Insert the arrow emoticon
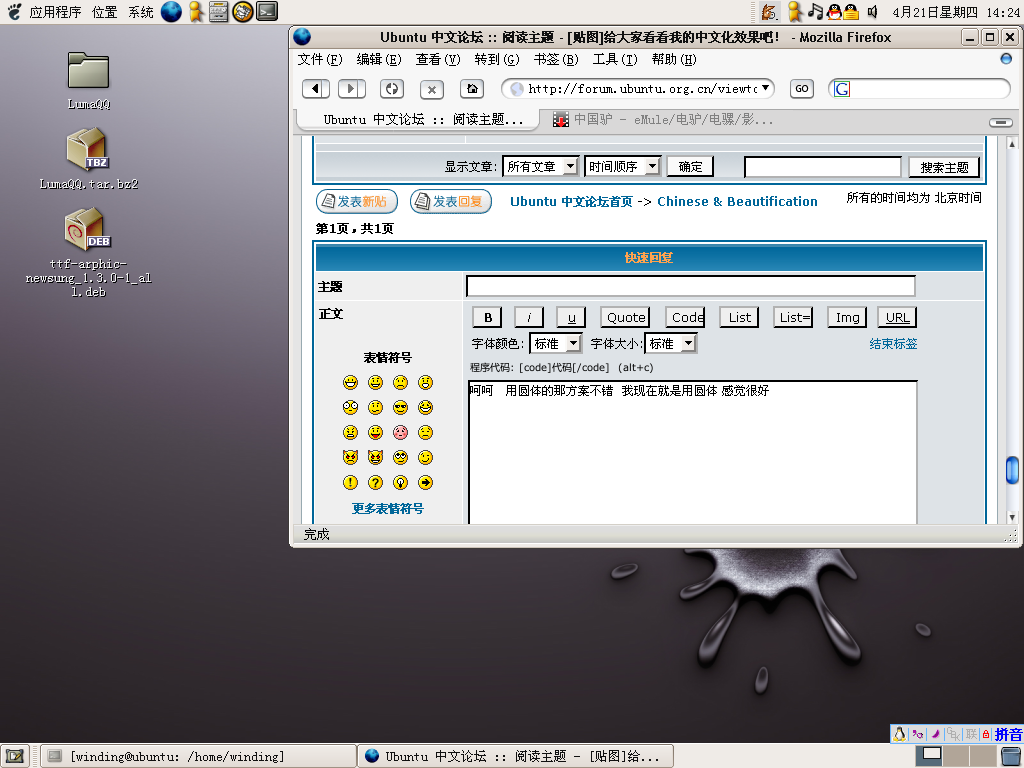 click(425, 483)
